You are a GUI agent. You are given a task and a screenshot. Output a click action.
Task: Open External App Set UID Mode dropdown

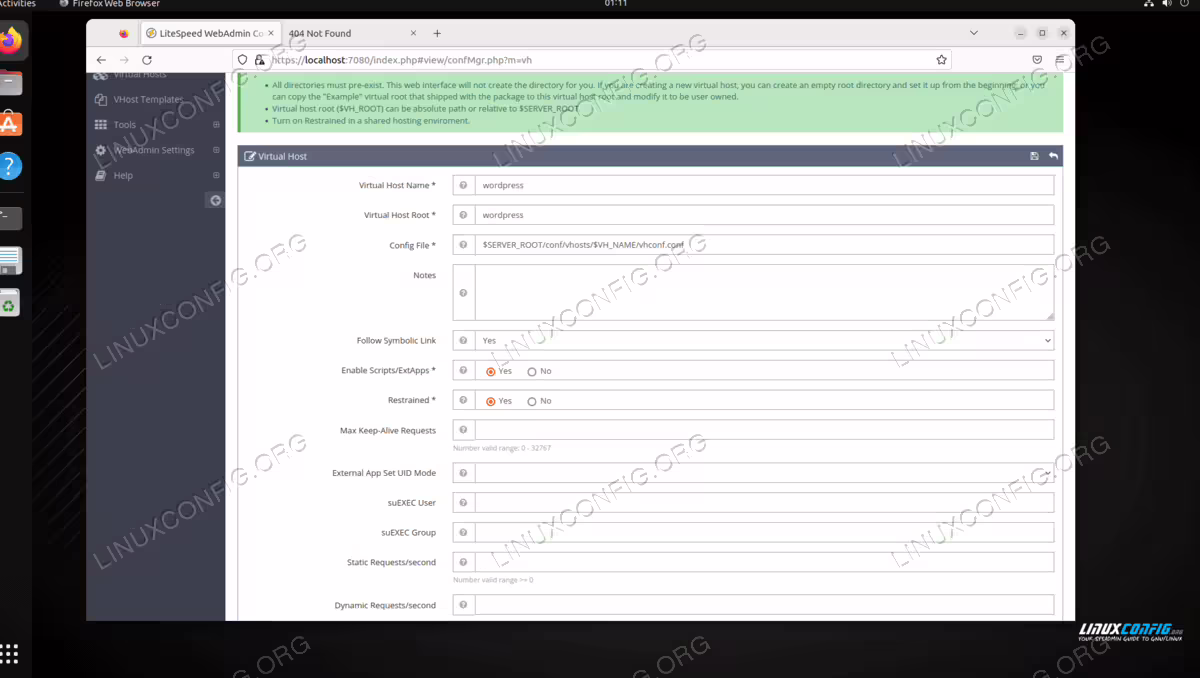pyautogui.click(x=764, y=473)
